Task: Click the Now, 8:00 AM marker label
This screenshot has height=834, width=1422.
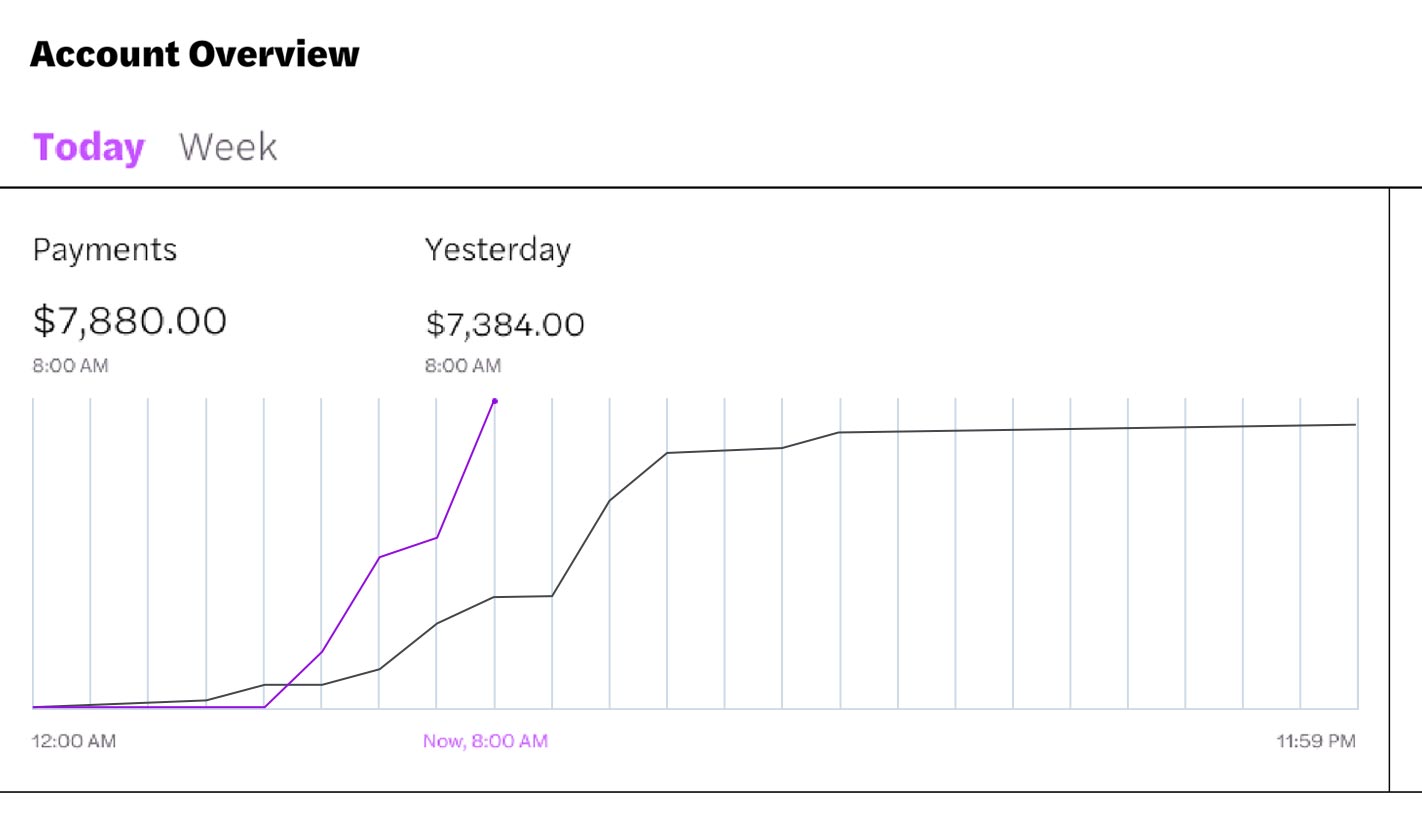Action: click(485, 741)
